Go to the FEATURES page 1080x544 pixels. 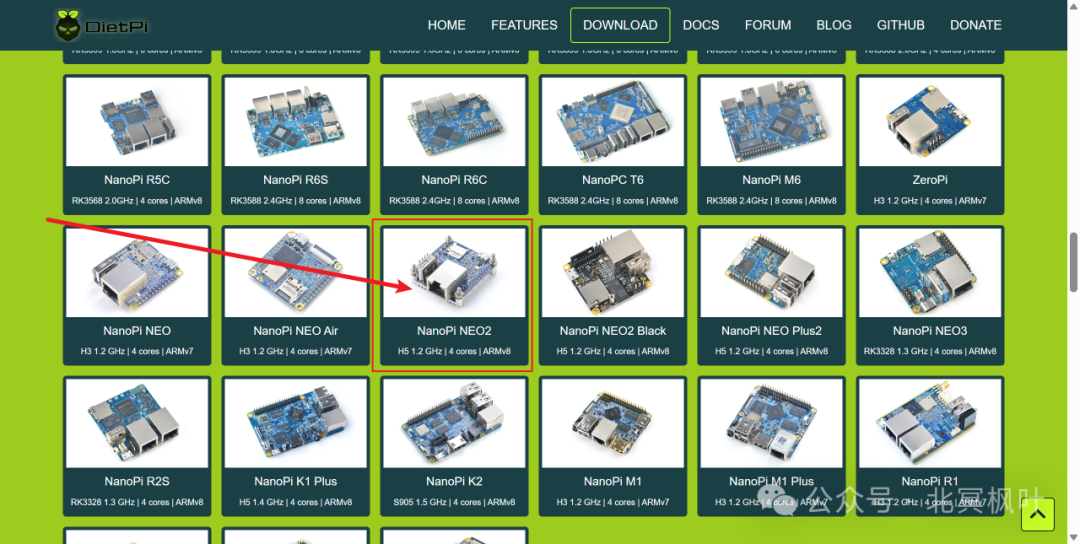(x=524, y=25)
